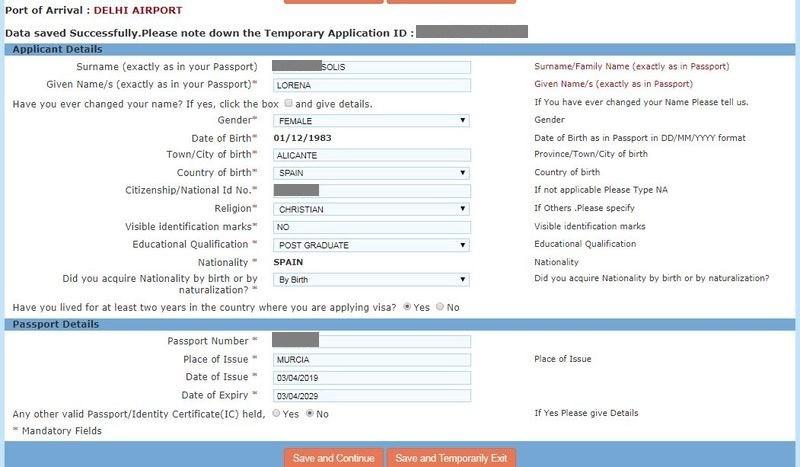The width and height of the screenshot is (800, 467).
Task: Choose No for other valid passport held
Action: click(309, 413)
